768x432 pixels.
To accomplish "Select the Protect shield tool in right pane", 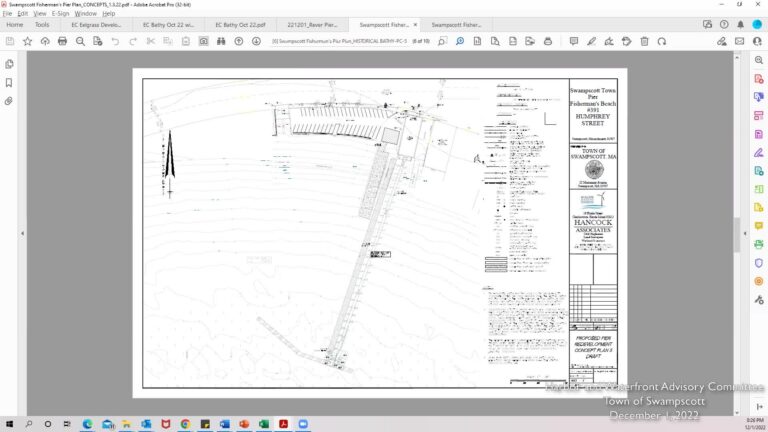I will point(759,262).
